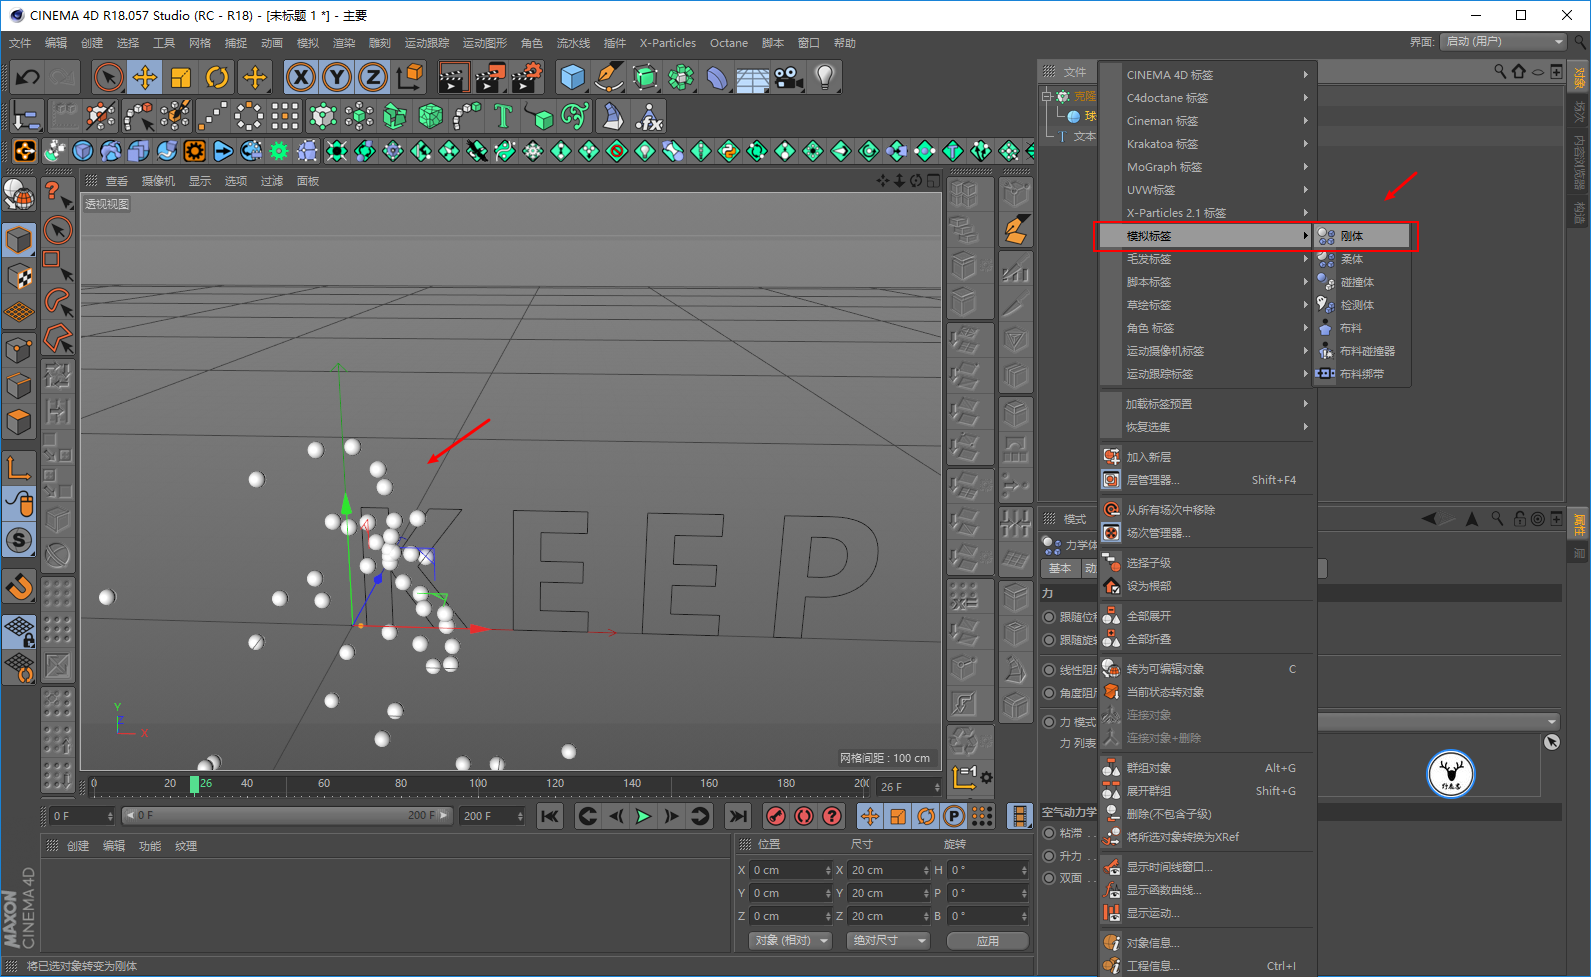This screenshot has width=1591, height=977.
Task: Open the 绝对尺寸 size dropdown
Action: tap(888, 941)
